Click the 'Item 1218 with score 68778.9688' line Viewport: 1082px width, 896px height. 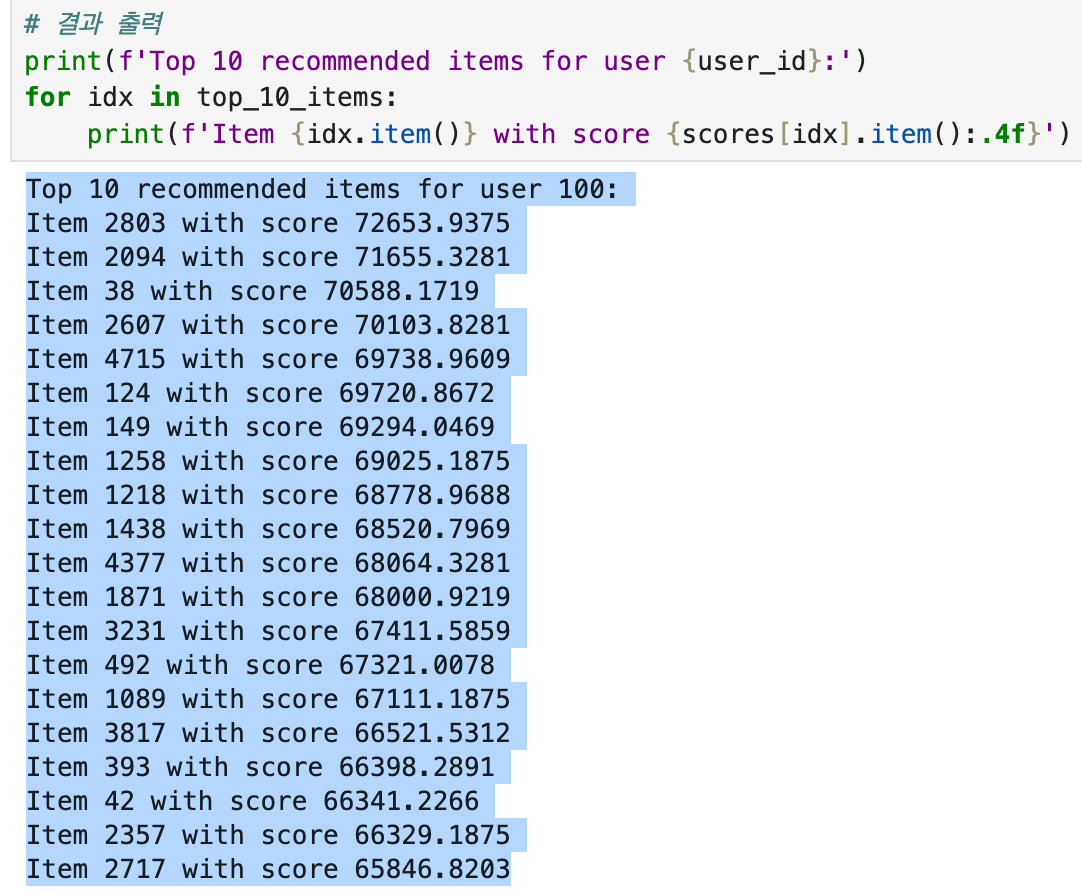pos(268,496)
